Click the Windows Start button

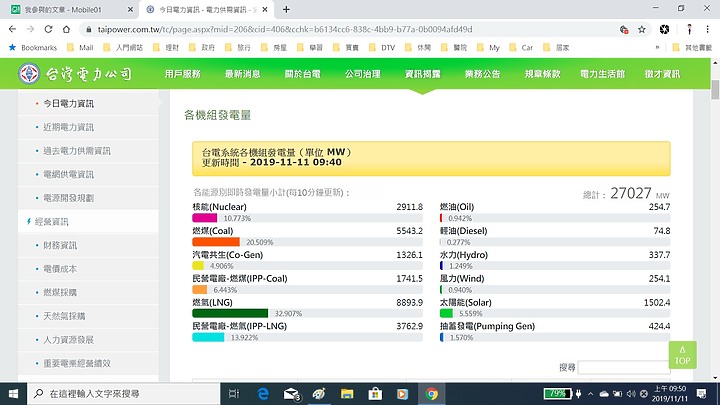[13, 394]
